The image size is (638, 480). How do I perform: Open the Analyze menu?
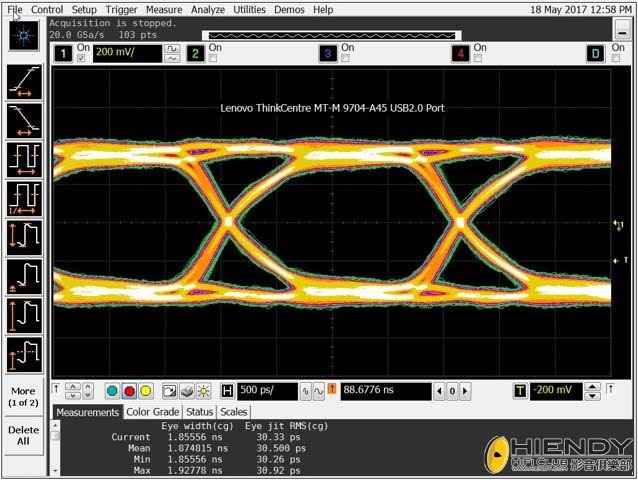[x=208, y=9]
